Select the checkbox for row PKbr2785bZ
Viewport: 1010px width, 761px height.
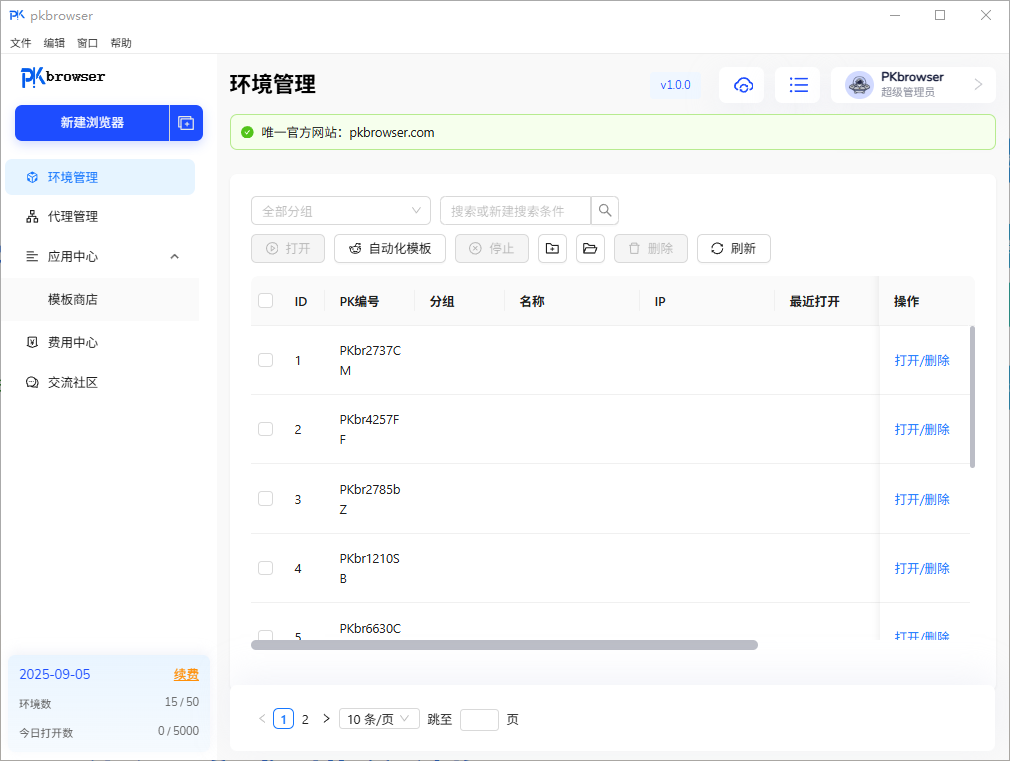click(x=265, y=499)
